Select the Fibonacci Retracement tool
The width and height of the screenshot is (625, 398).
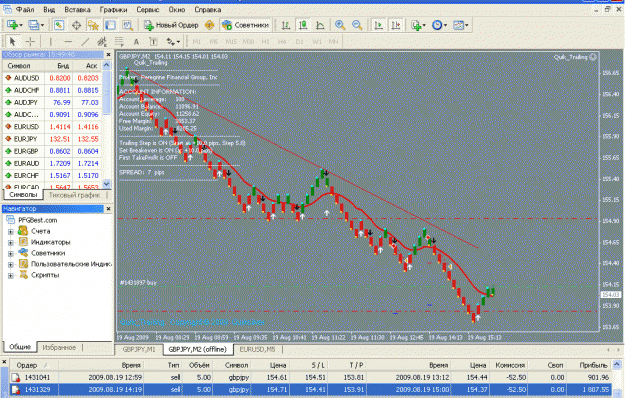point(119,41)
